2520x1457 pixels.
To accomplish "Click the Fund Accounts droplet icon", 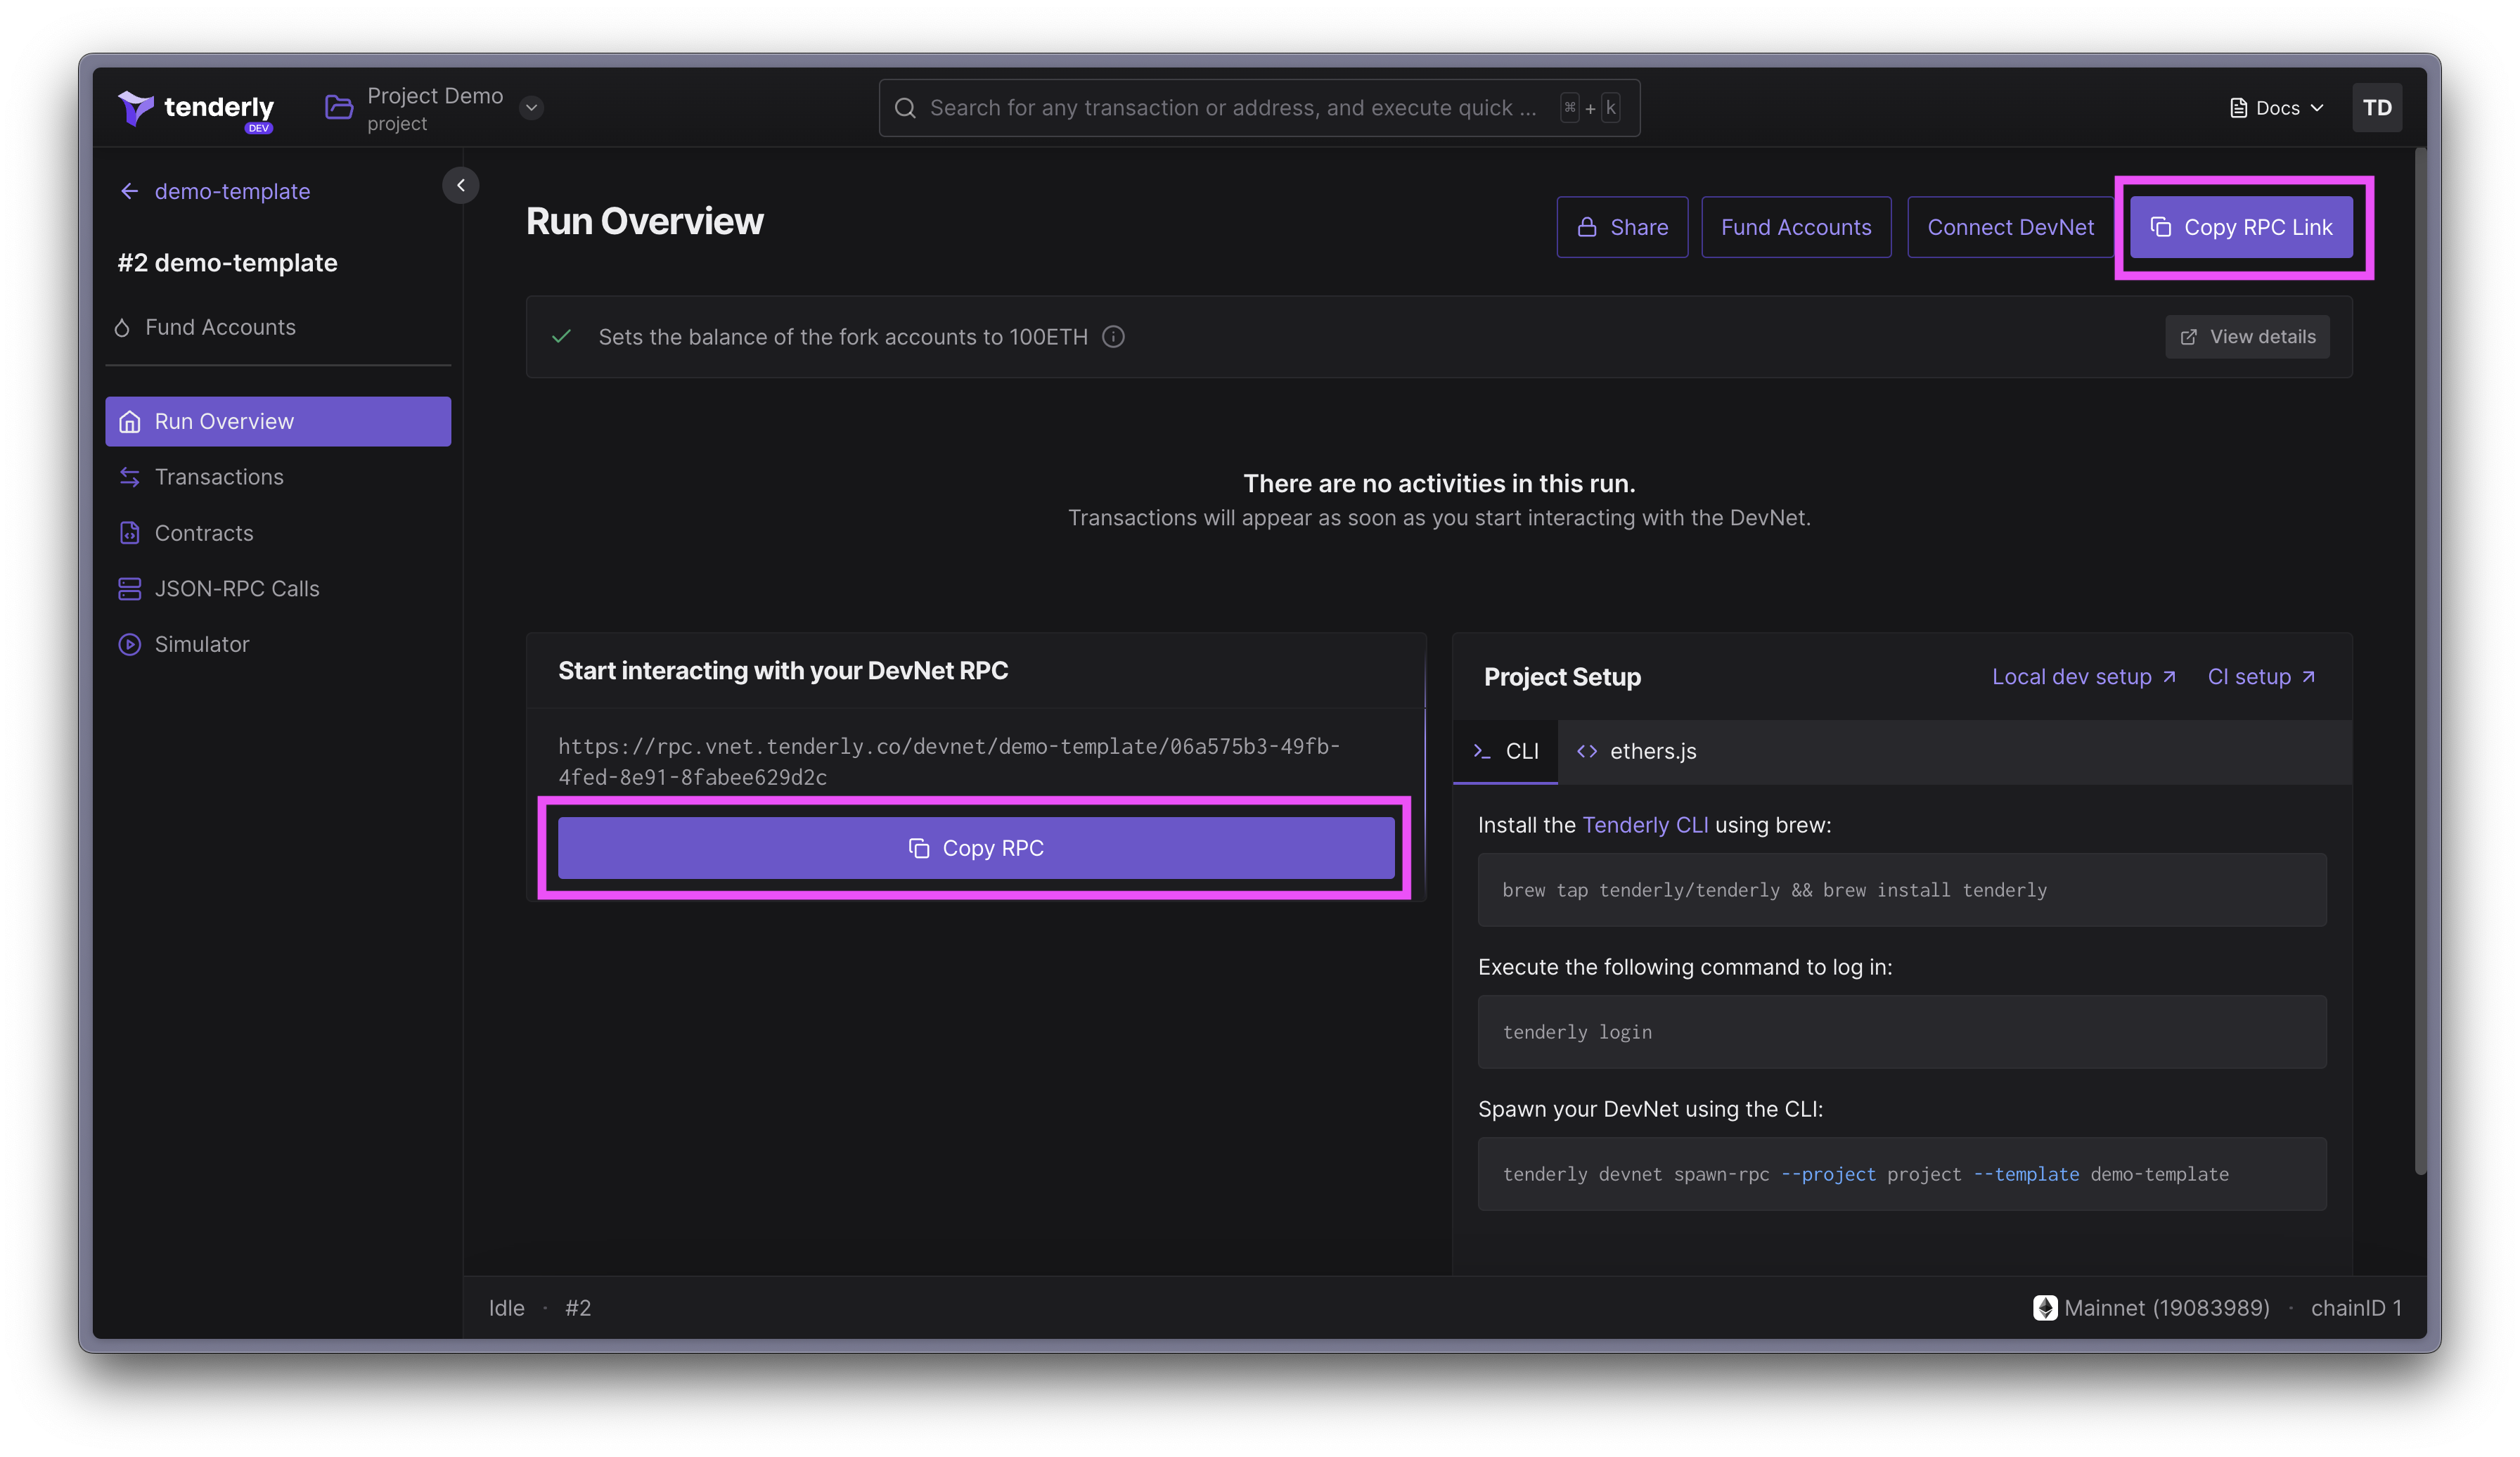I will (122, 327).
